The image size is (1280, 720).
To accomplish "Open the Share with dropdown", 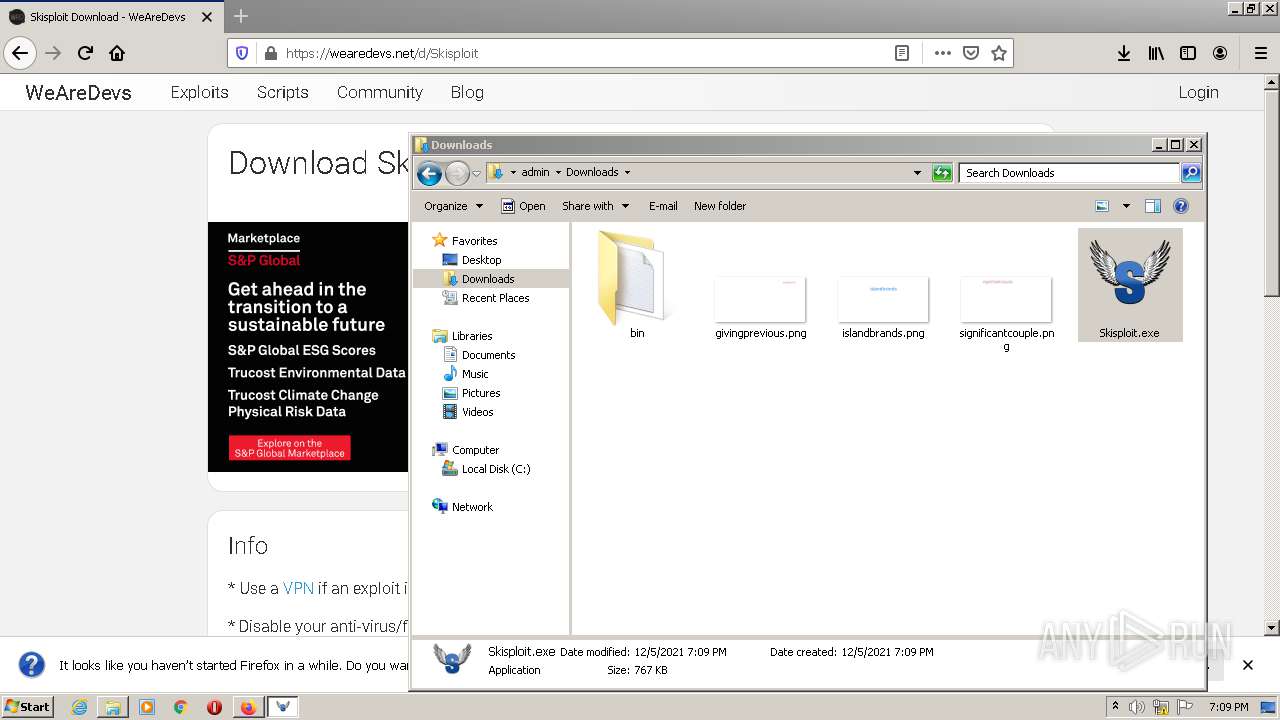I will 595,206.
